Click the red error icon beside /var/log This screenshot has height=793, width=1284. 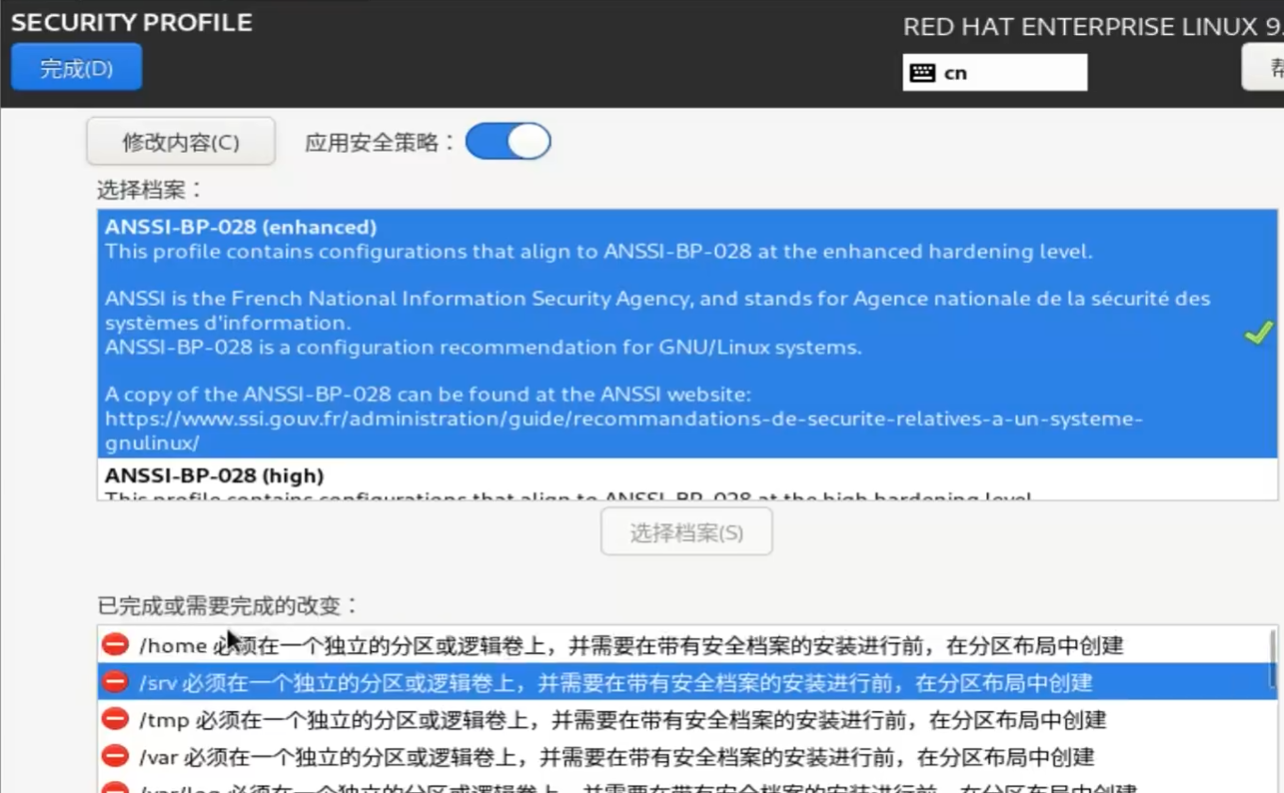(116, 788)
